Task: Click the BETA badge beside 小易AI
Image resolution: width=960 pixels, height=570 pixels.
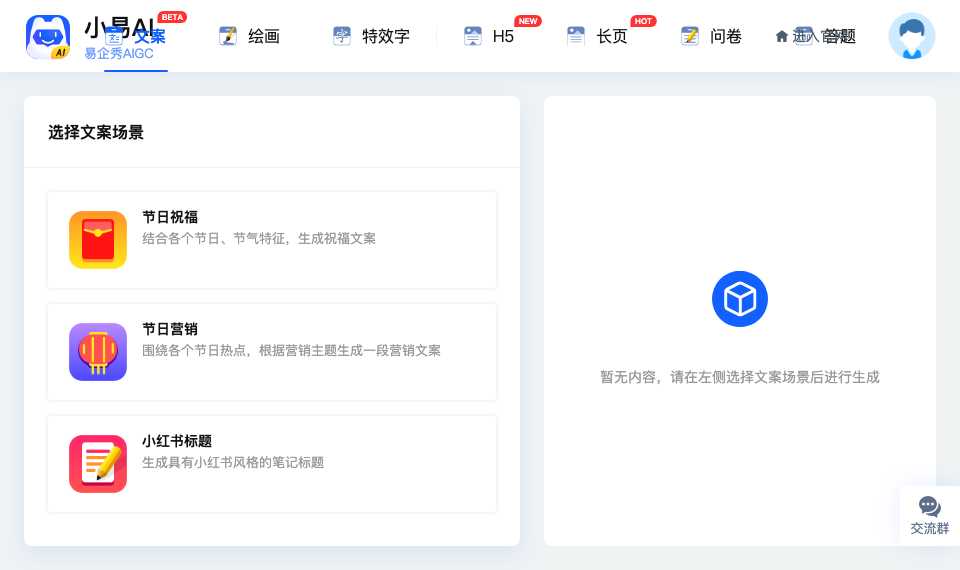Action: tap(172, 17)
